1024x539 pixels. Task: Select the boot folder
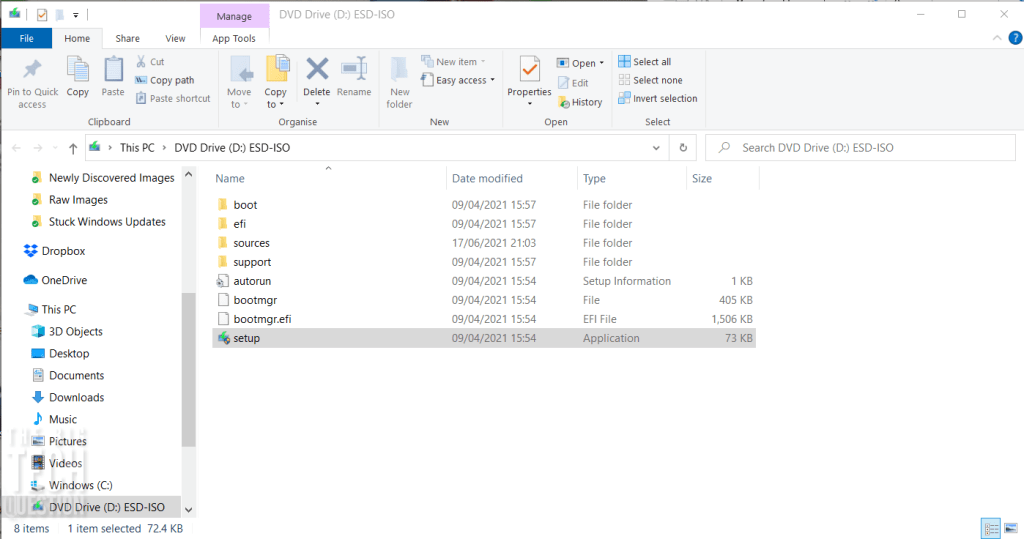click(246, 205)
